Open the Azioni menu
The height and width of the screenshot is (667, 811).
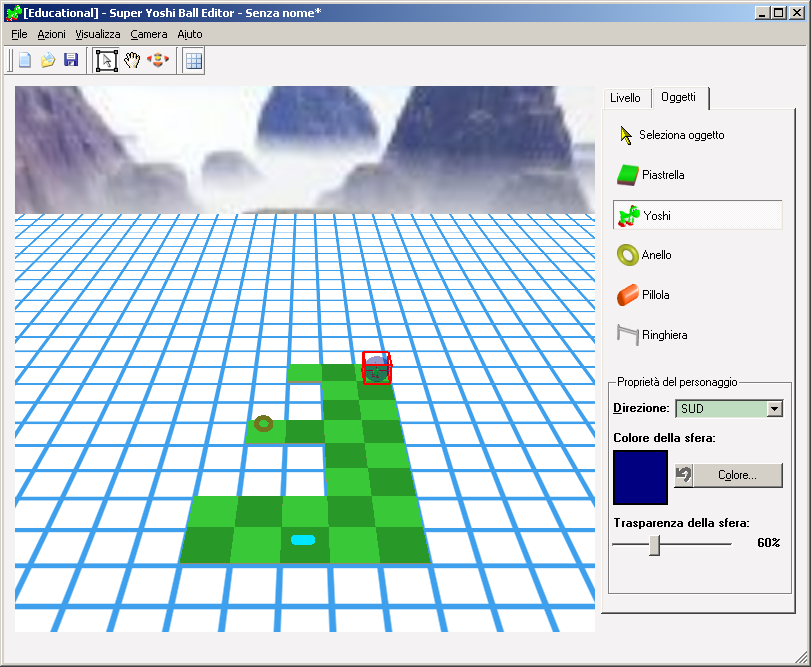pos(51,34)
